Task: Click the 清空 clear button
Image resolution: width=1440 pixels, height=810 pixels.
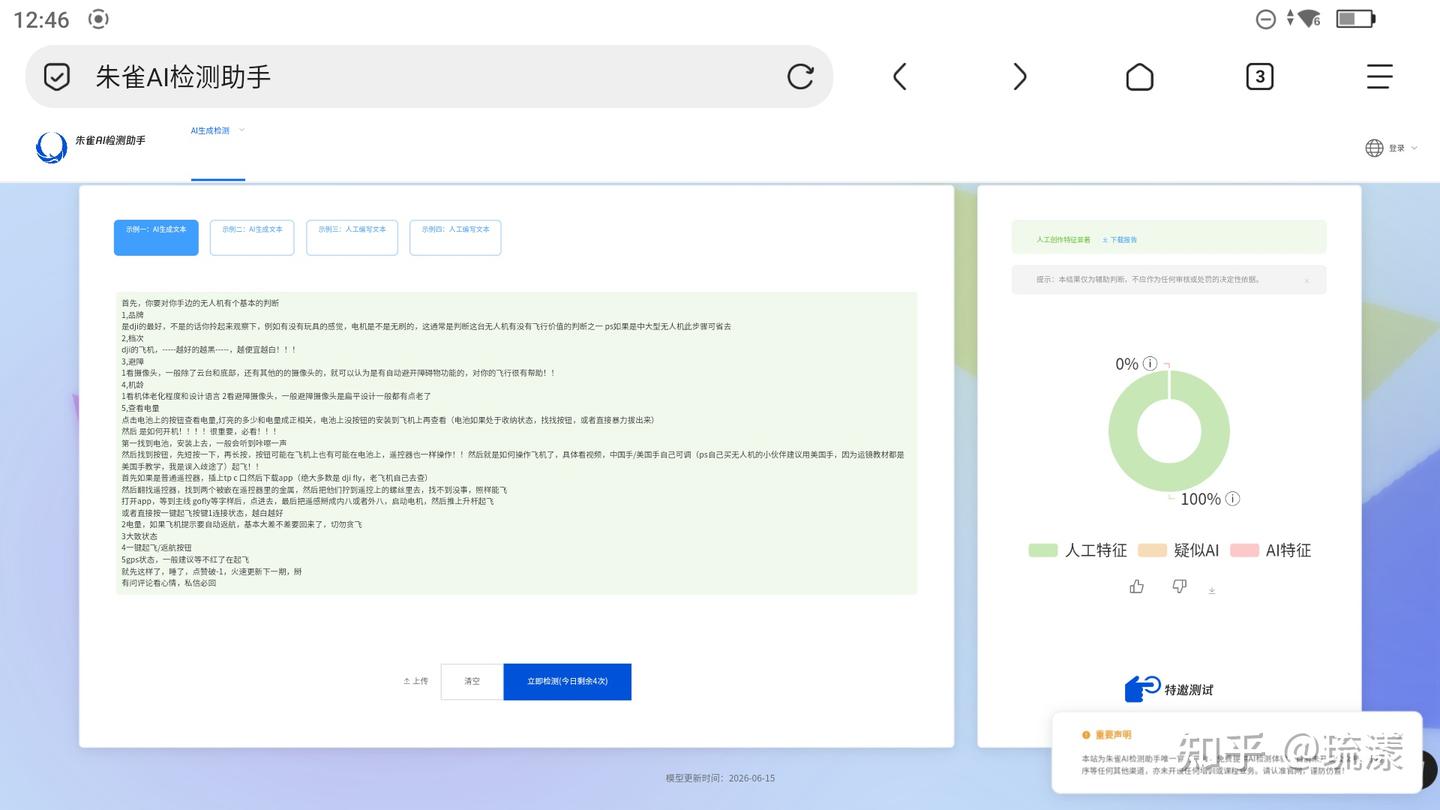Action: (472, 682)
